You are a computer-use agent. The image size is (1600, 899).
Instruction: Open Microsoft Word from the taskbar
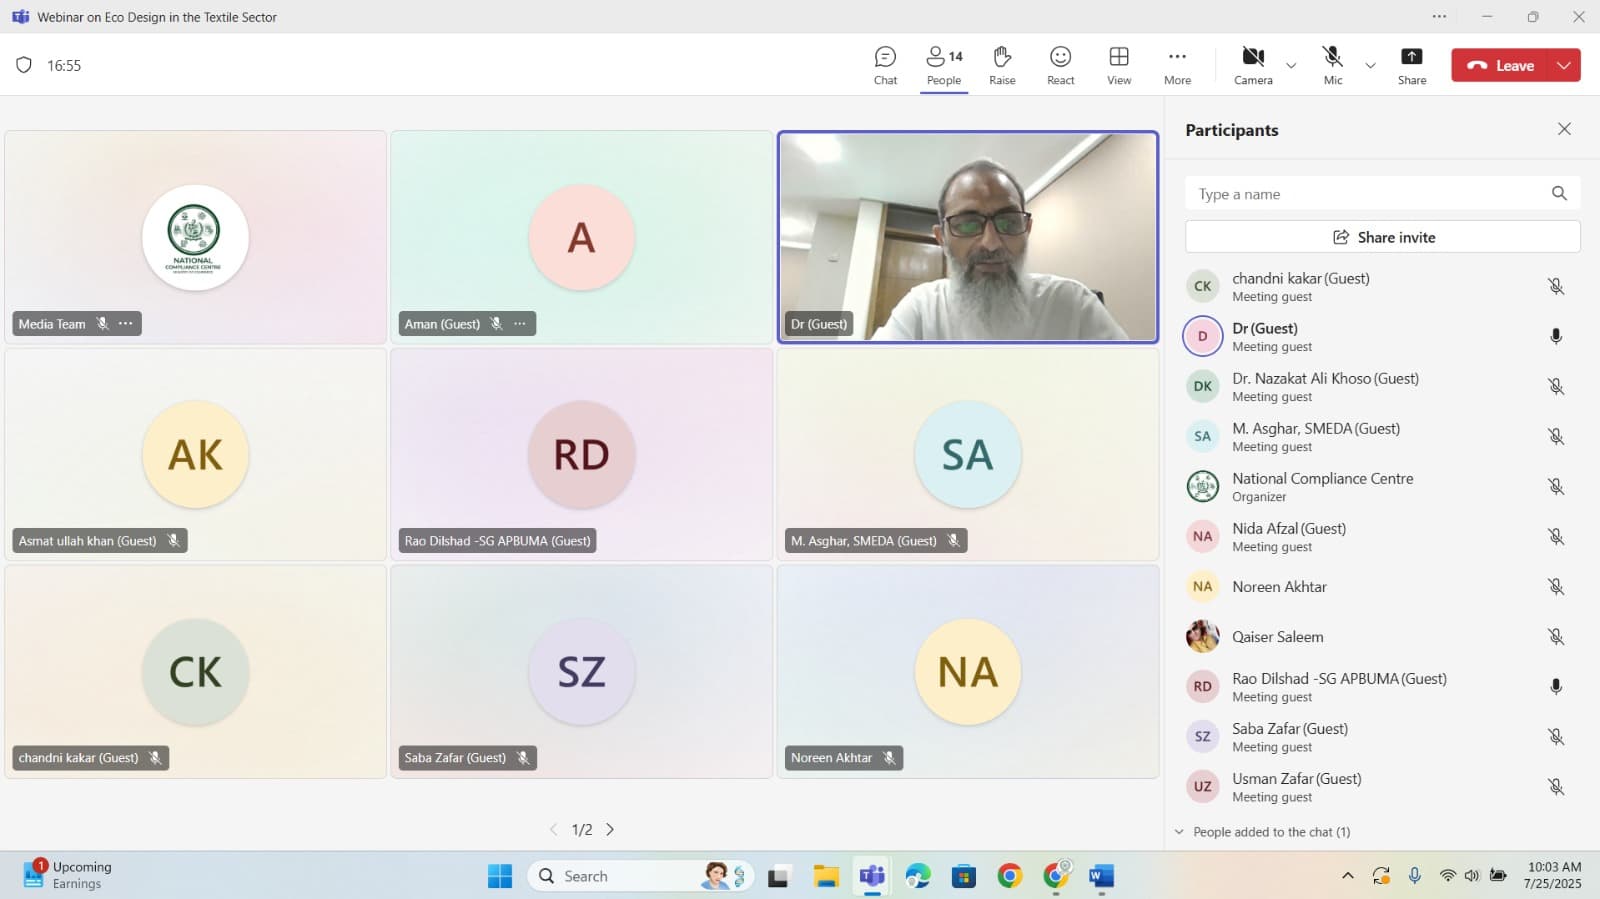(1101, 876)
